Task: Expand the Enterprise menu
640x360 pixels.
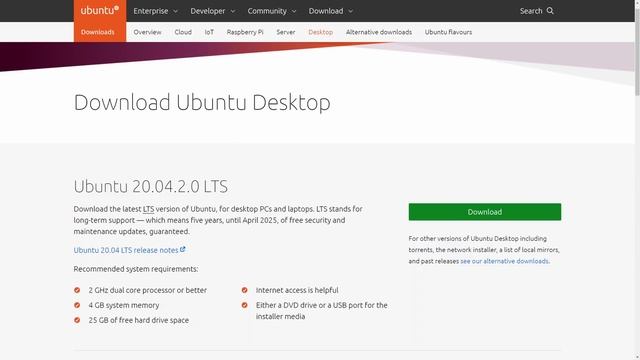Action: (156, 11)
